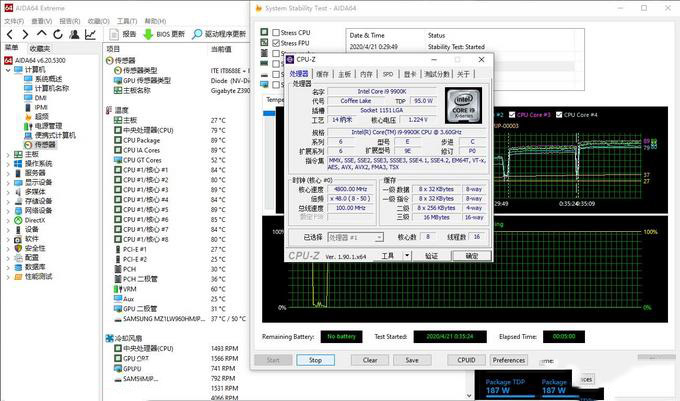Click the CPU-Z title bar app icon

coord(290,59)
